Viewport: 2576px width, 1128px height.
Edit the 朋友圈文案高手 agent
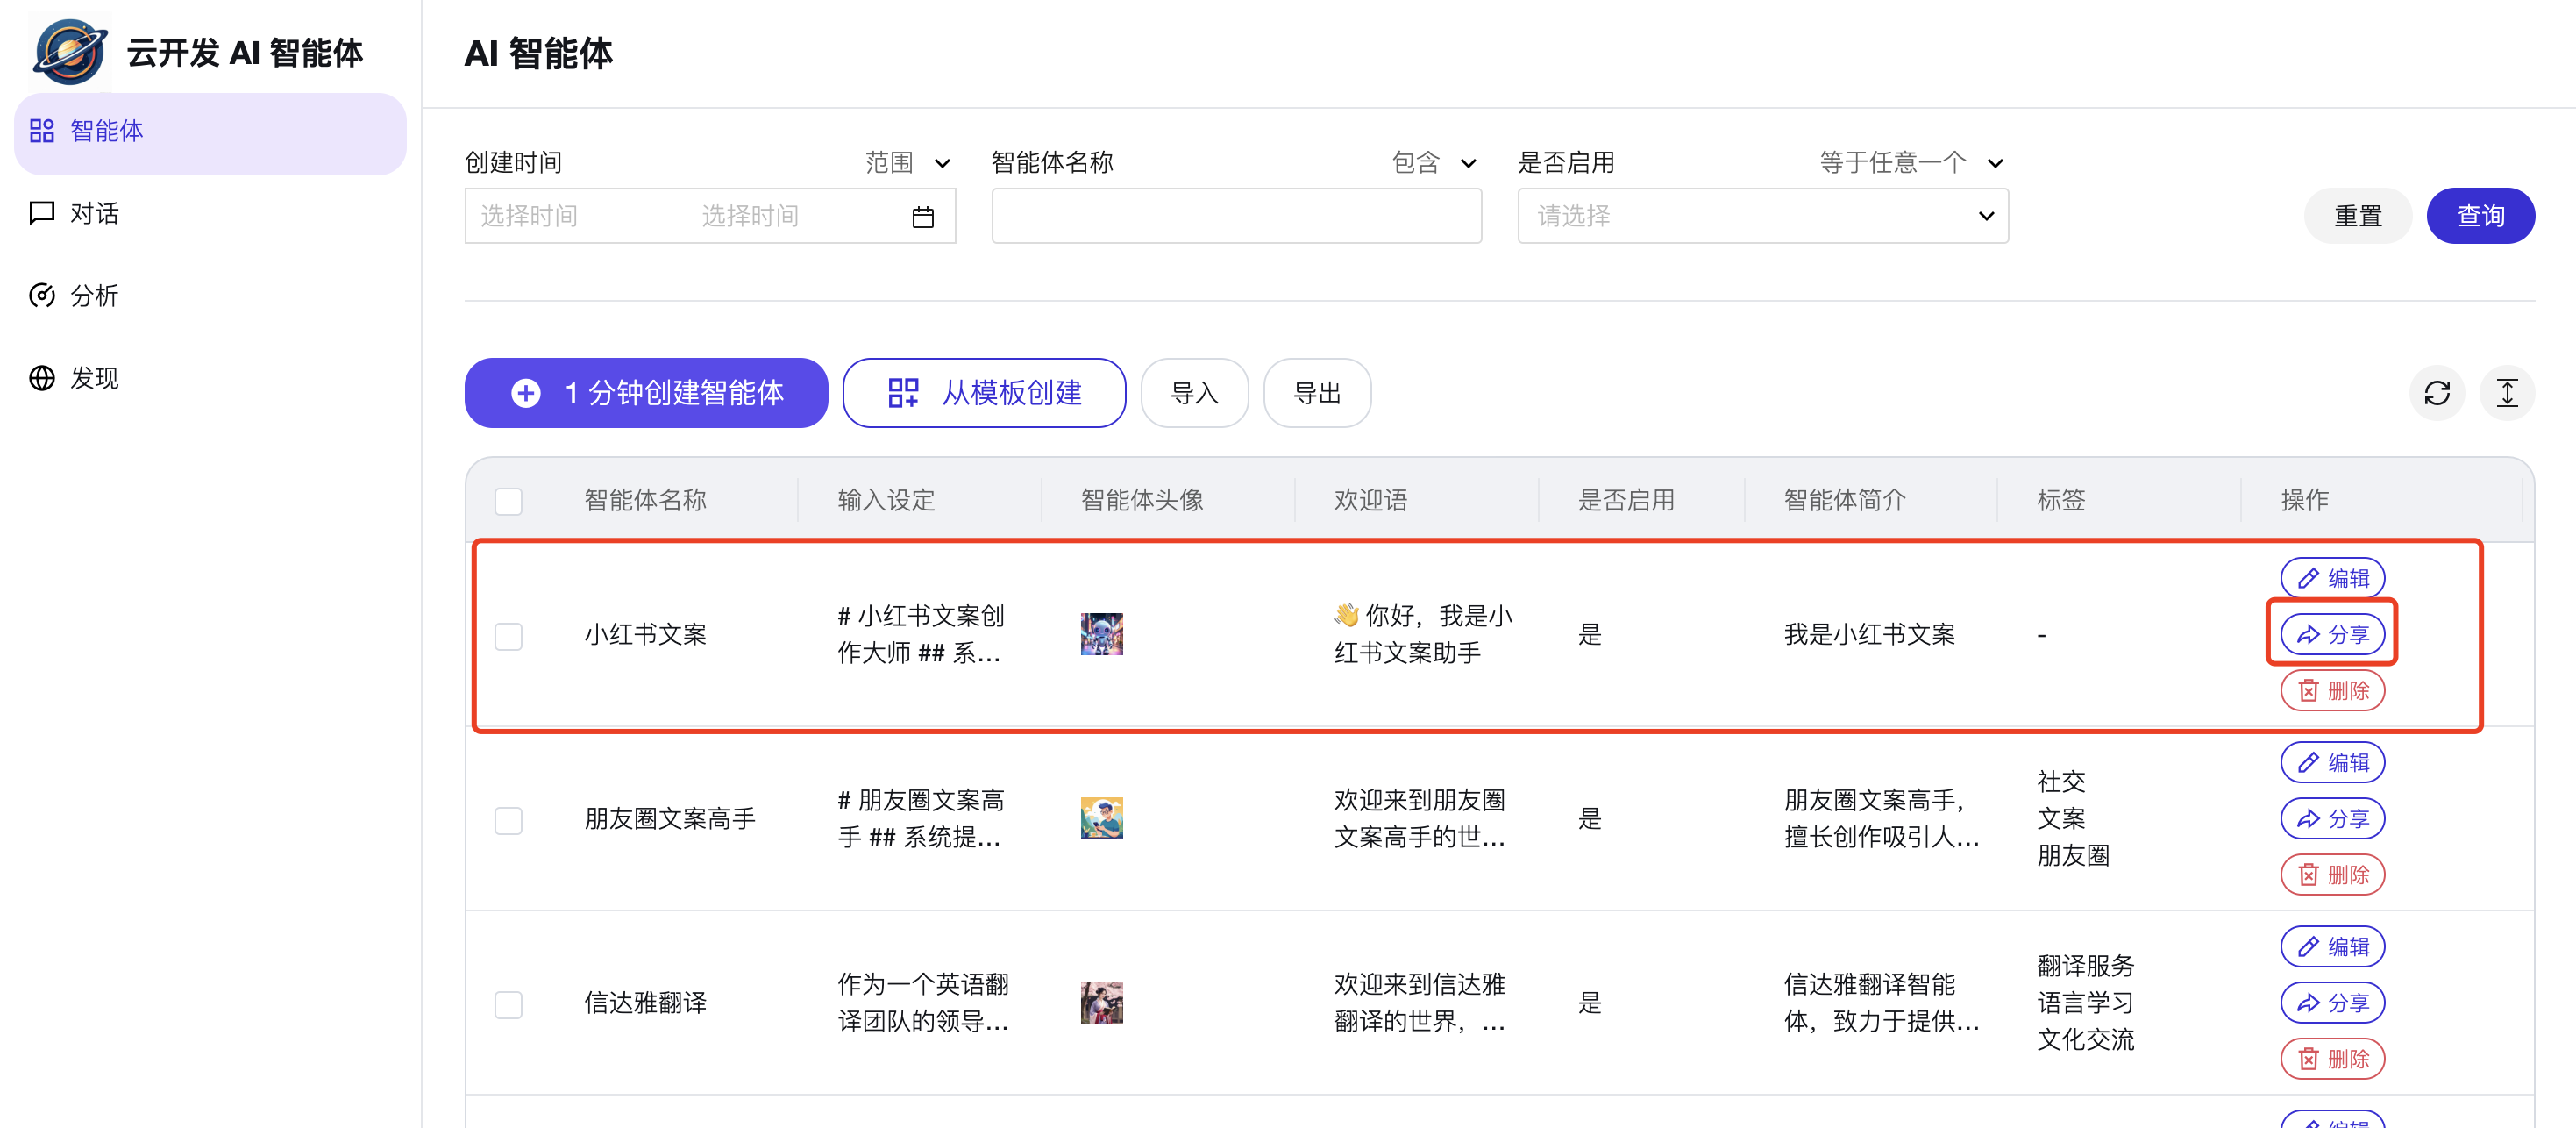pyautogui.click(x=2331, y=762)
